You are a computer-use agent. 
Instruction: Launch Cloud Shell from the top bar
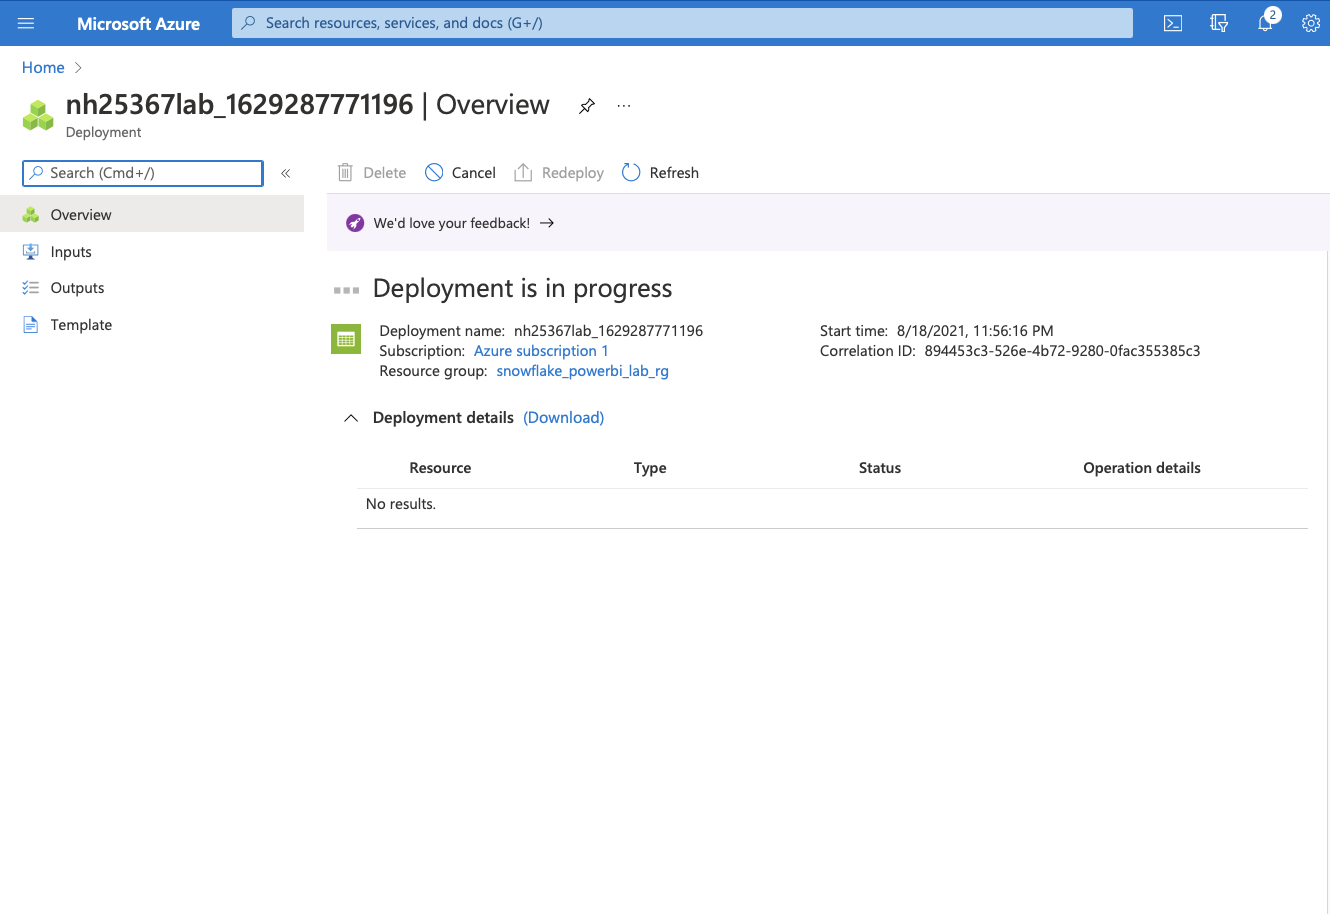(x=1173, y=23)
